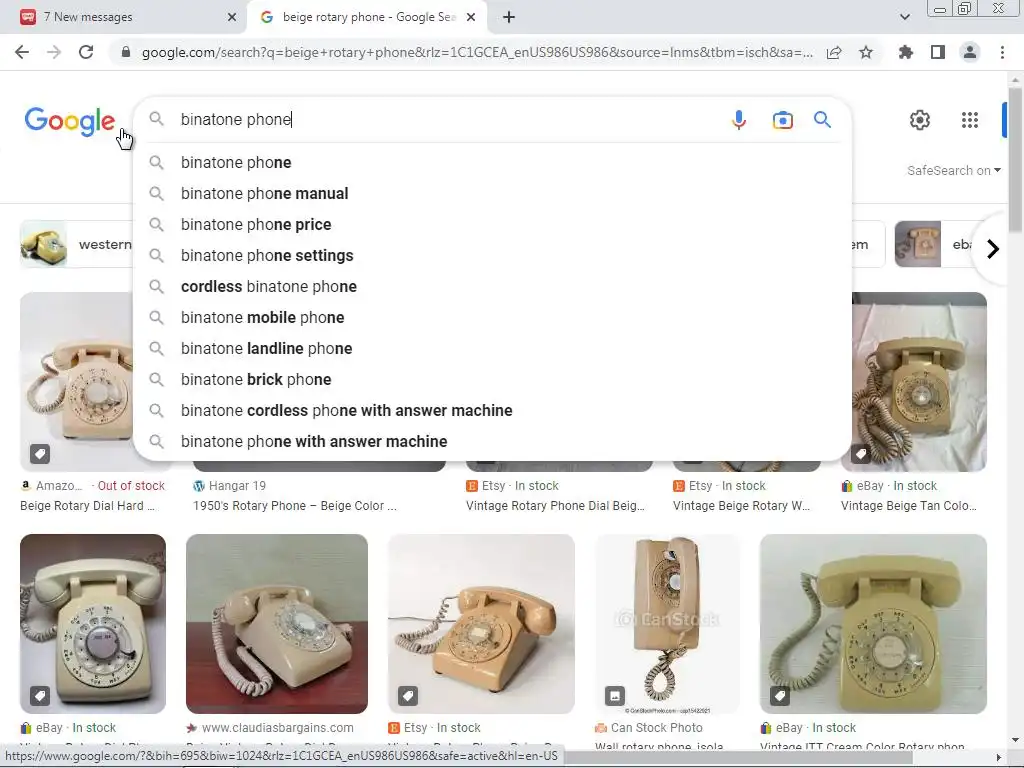Click the browser address bar URL

tap(477, 52)
